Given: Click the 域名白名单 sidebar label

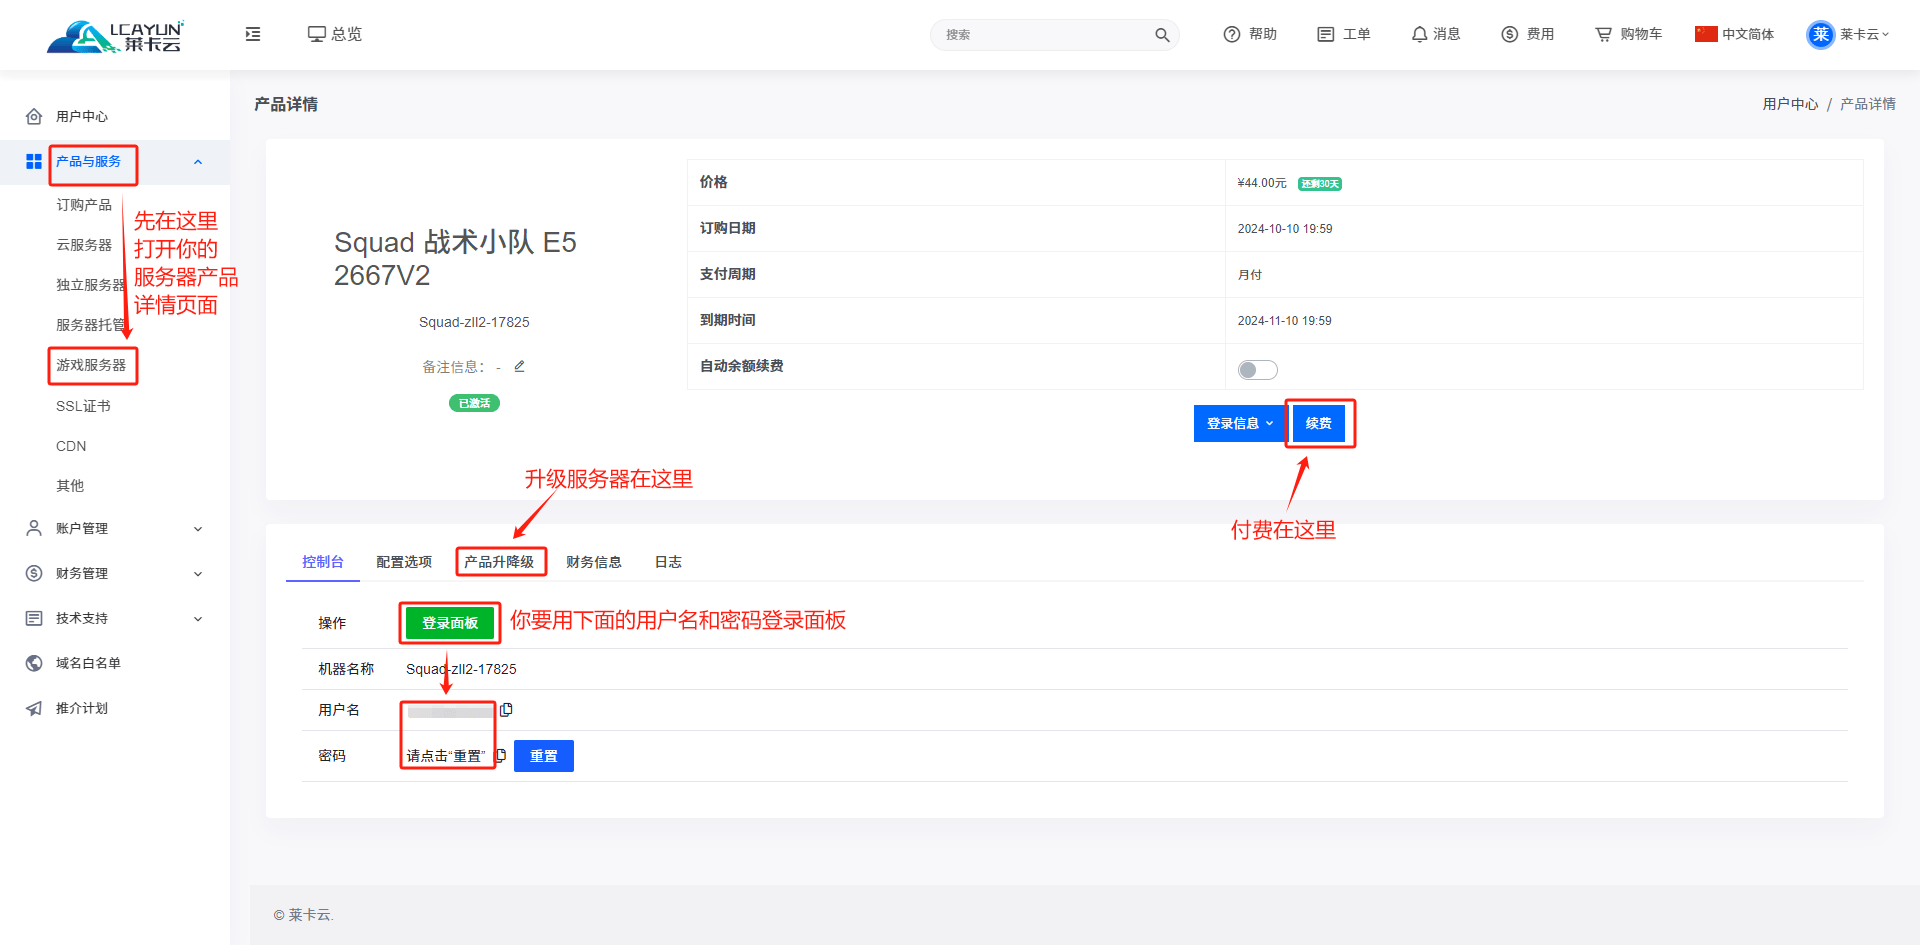Looking at the screenshot, I should 88,663.
